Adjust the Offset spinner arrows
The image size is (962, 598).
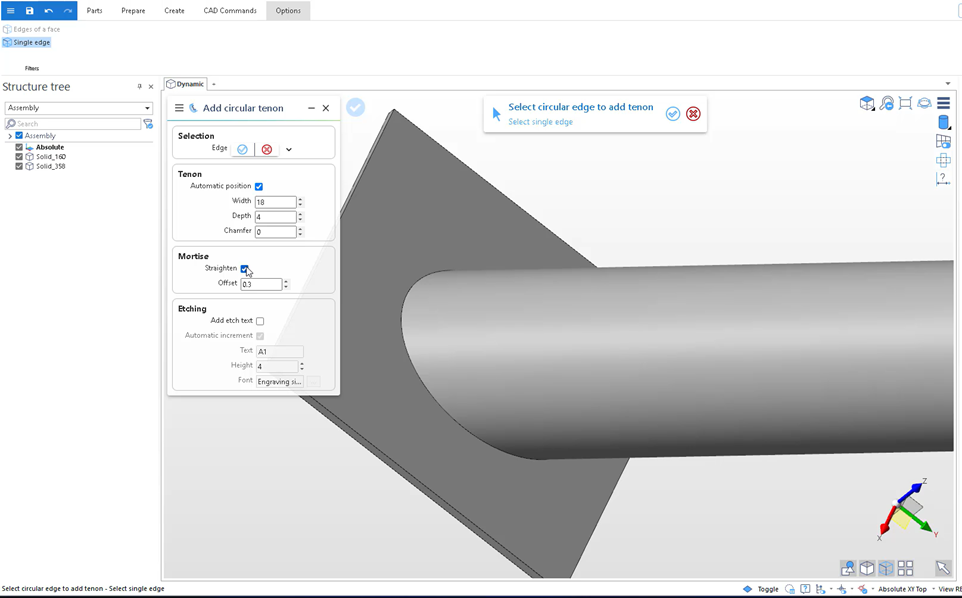(x=286, y=284)
